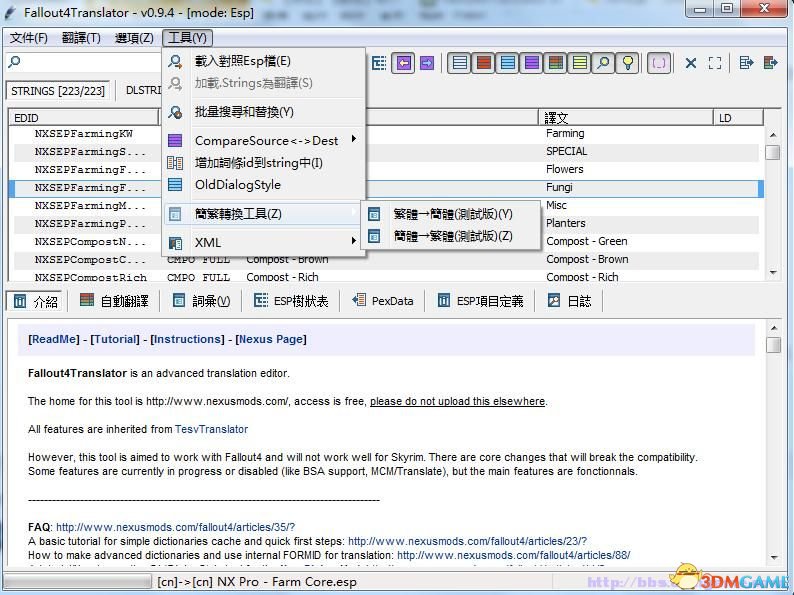
Task: Toggle the red-green mixed list filter button
Action: 555,63
